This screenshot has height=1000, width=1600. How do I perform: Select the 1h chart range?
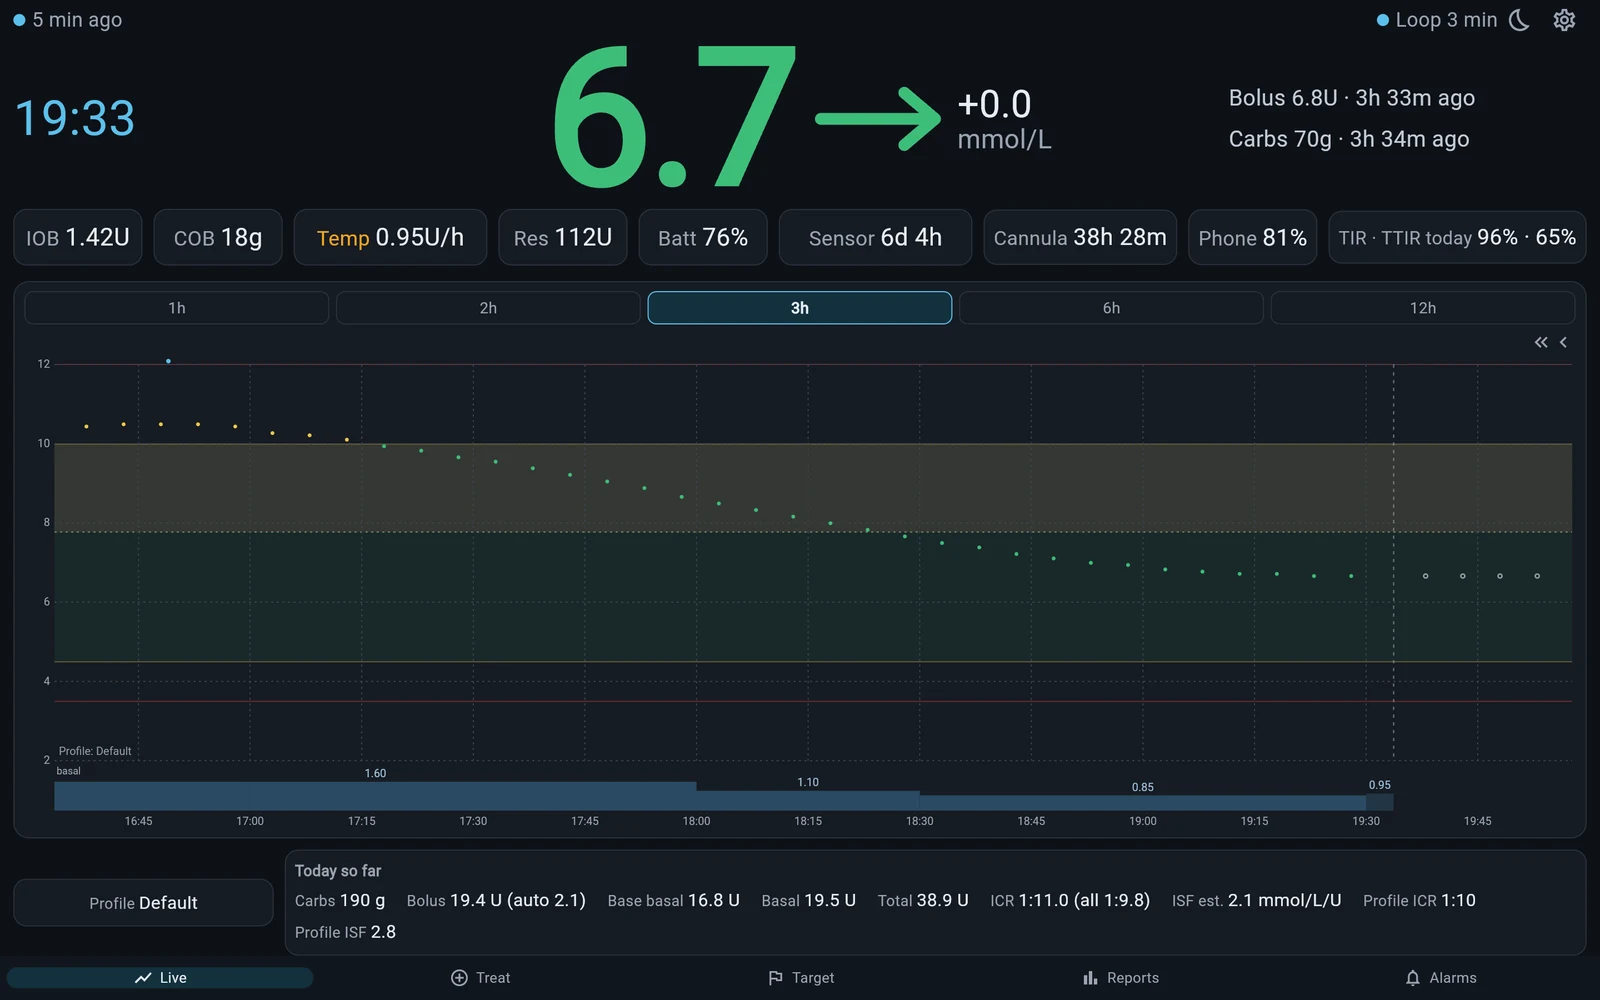[177, 308]
